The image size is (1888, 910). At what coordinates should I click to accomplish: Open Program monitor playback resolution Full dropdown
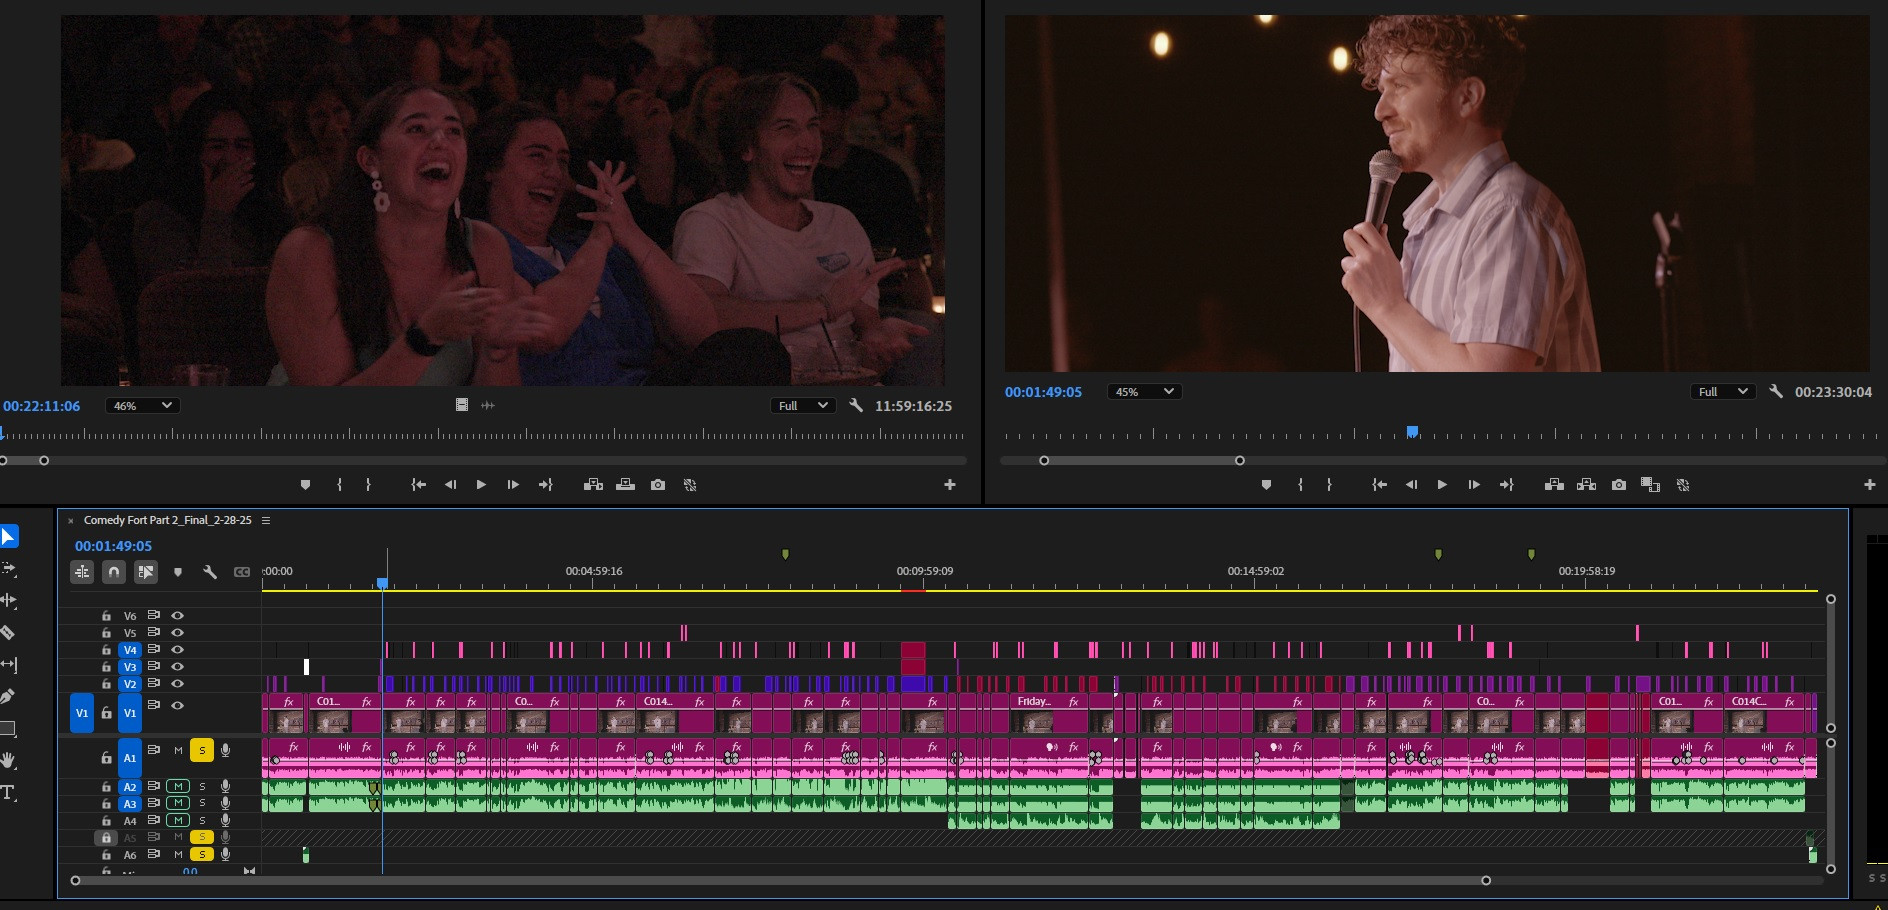(1723, 391)
